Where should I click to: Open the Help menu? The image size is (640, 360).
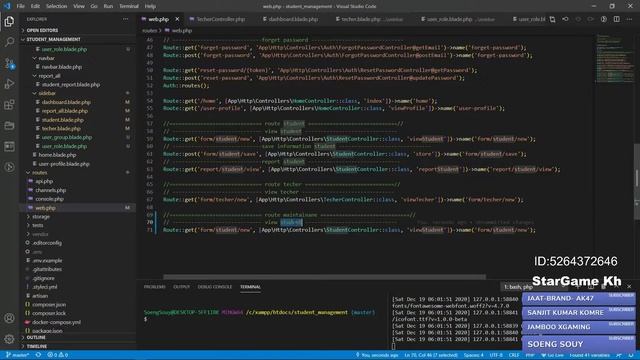coord(150,6)
